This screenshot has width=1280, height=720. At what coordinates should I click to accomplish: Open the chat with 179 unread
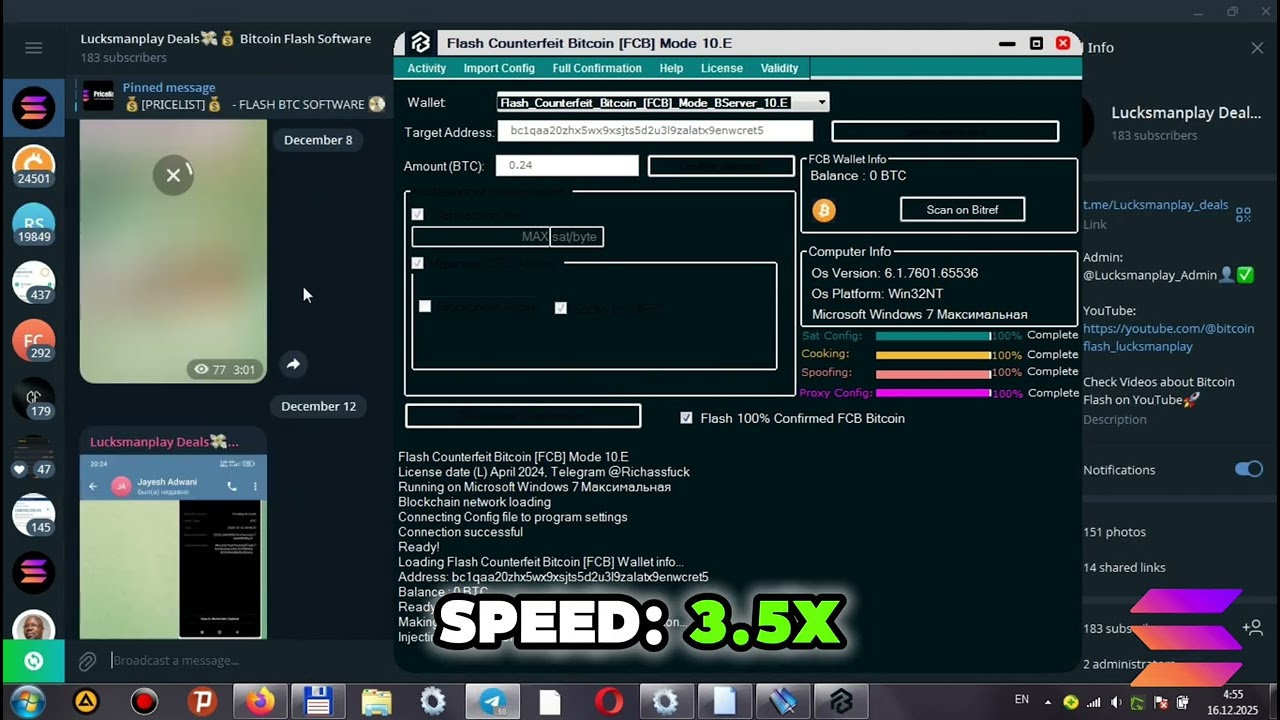[33, 398]
